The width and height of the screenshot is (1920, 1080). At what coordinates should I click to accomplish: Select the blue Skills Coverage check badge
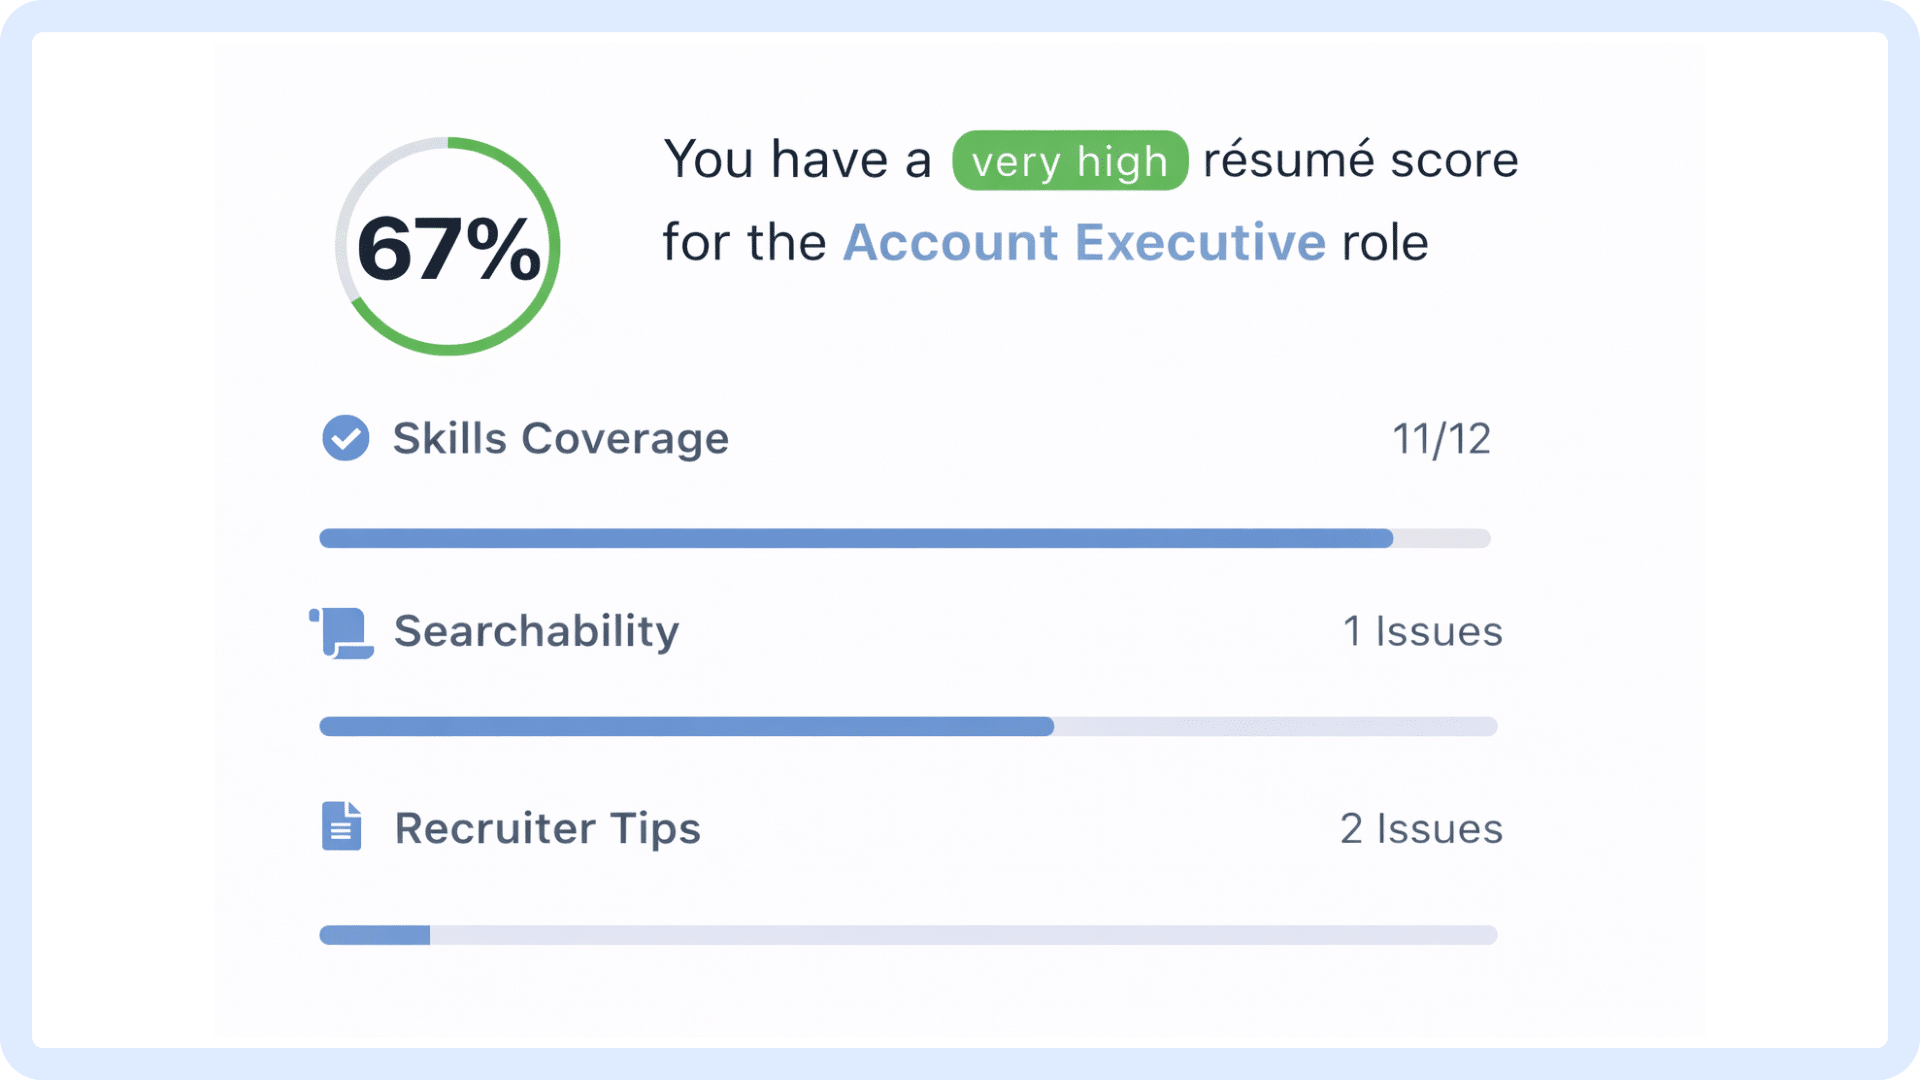(344, 438)
